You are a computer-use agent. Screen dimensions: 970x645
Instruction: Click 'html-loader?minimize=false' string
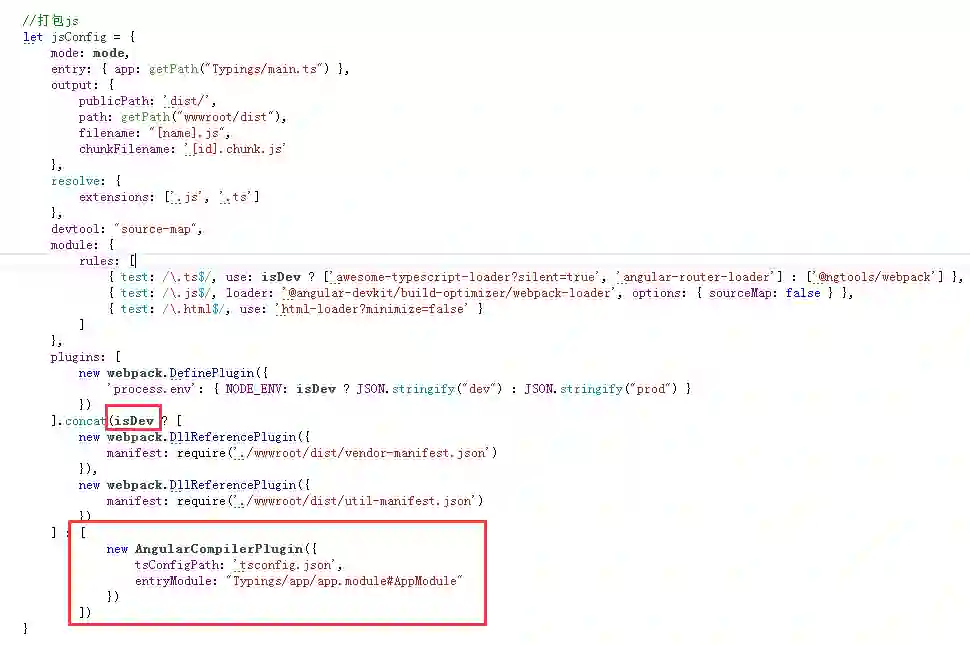click(372, 309)
